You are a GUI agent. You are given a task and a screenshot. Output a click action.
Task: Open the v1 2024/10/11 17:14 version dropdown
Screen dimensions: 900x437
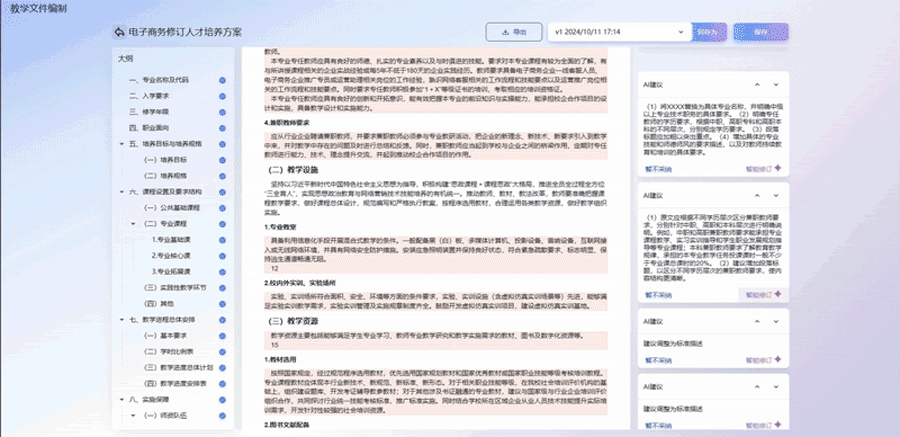[619, 32]
